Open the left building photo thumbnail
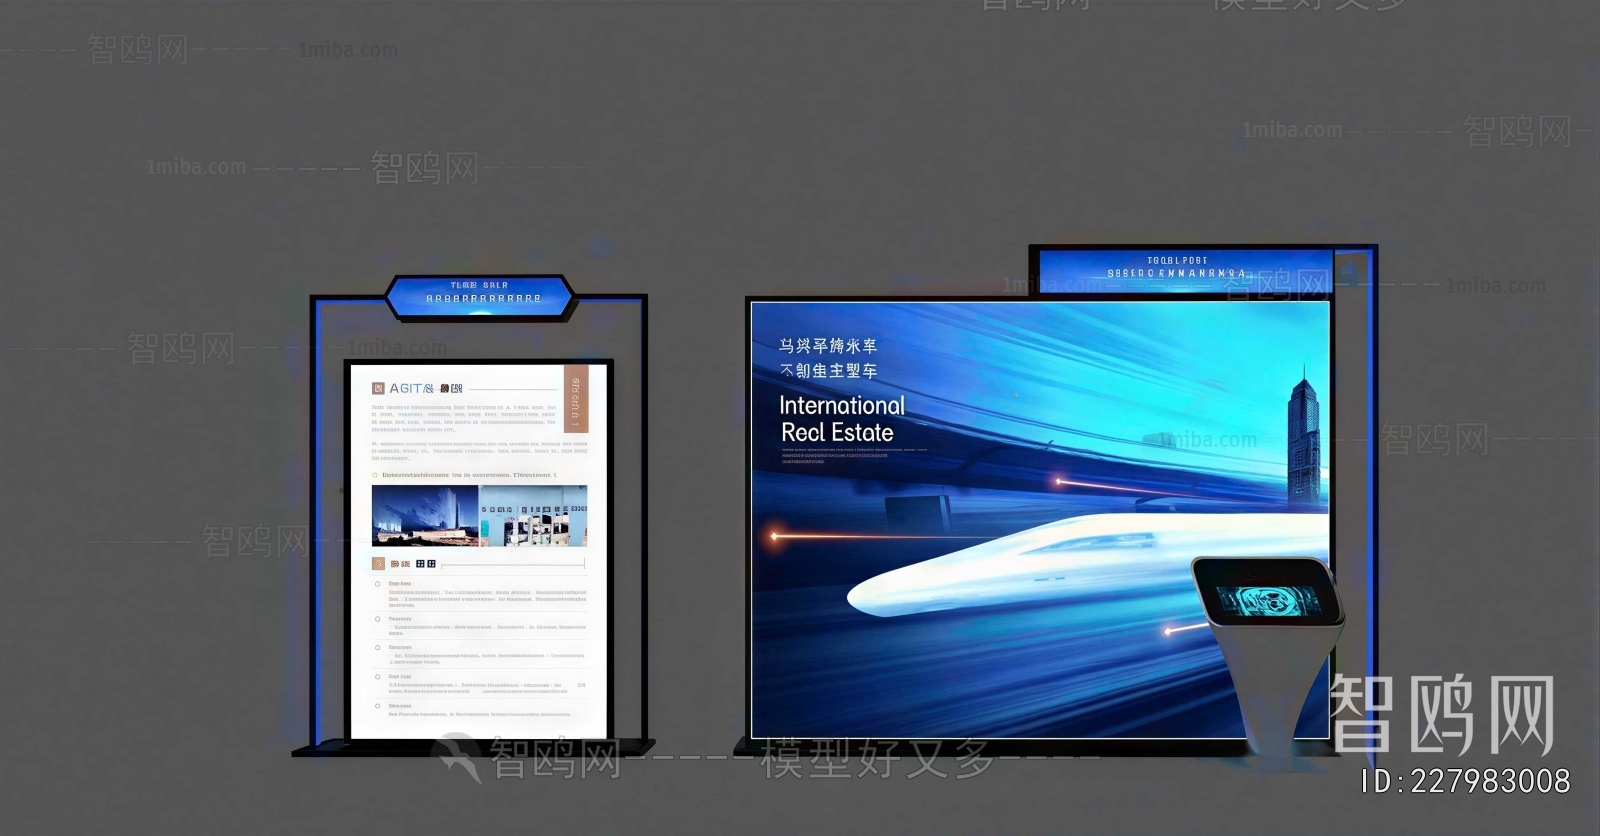 [x=425, y=516]
